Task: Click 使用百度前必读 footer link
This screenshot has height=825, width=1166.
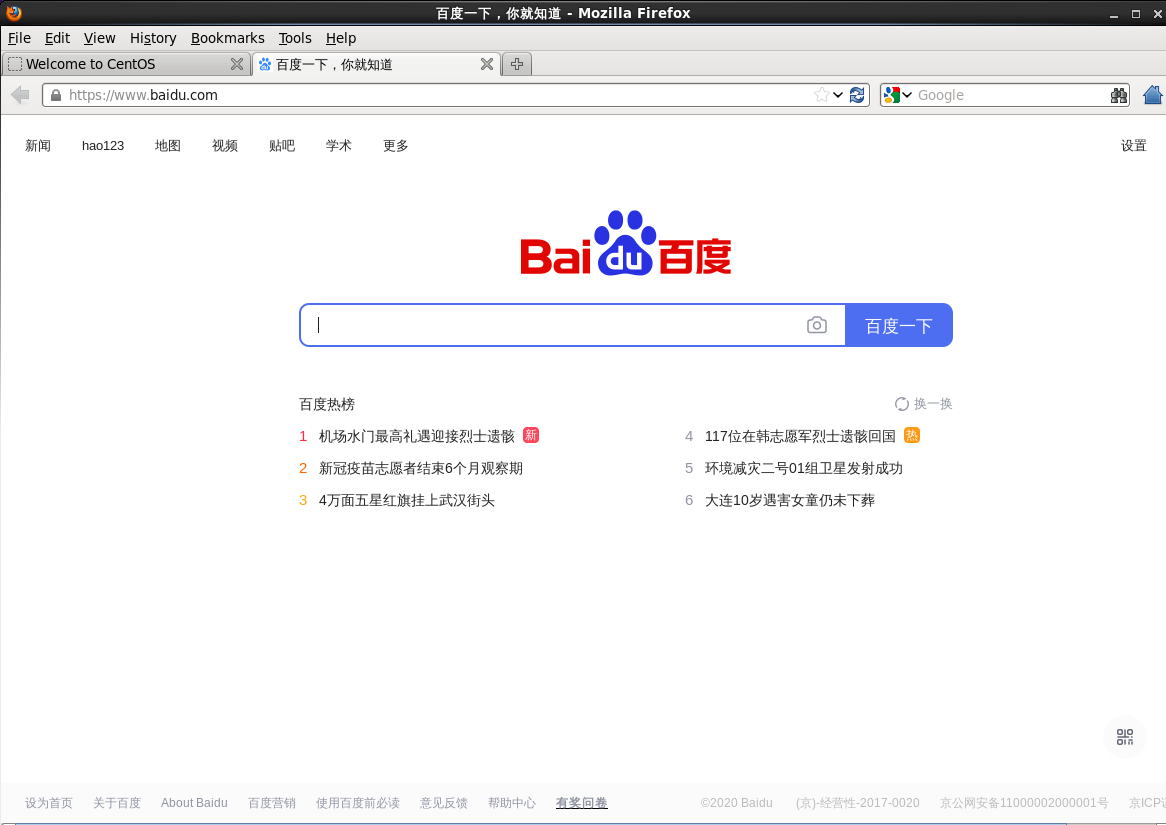Action: click(358, 803)
